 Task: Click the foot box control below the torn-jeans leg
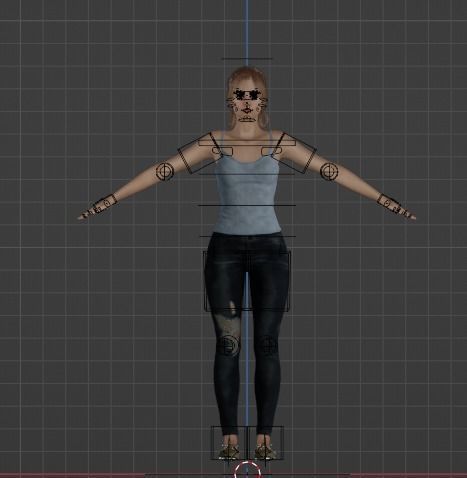229,442
